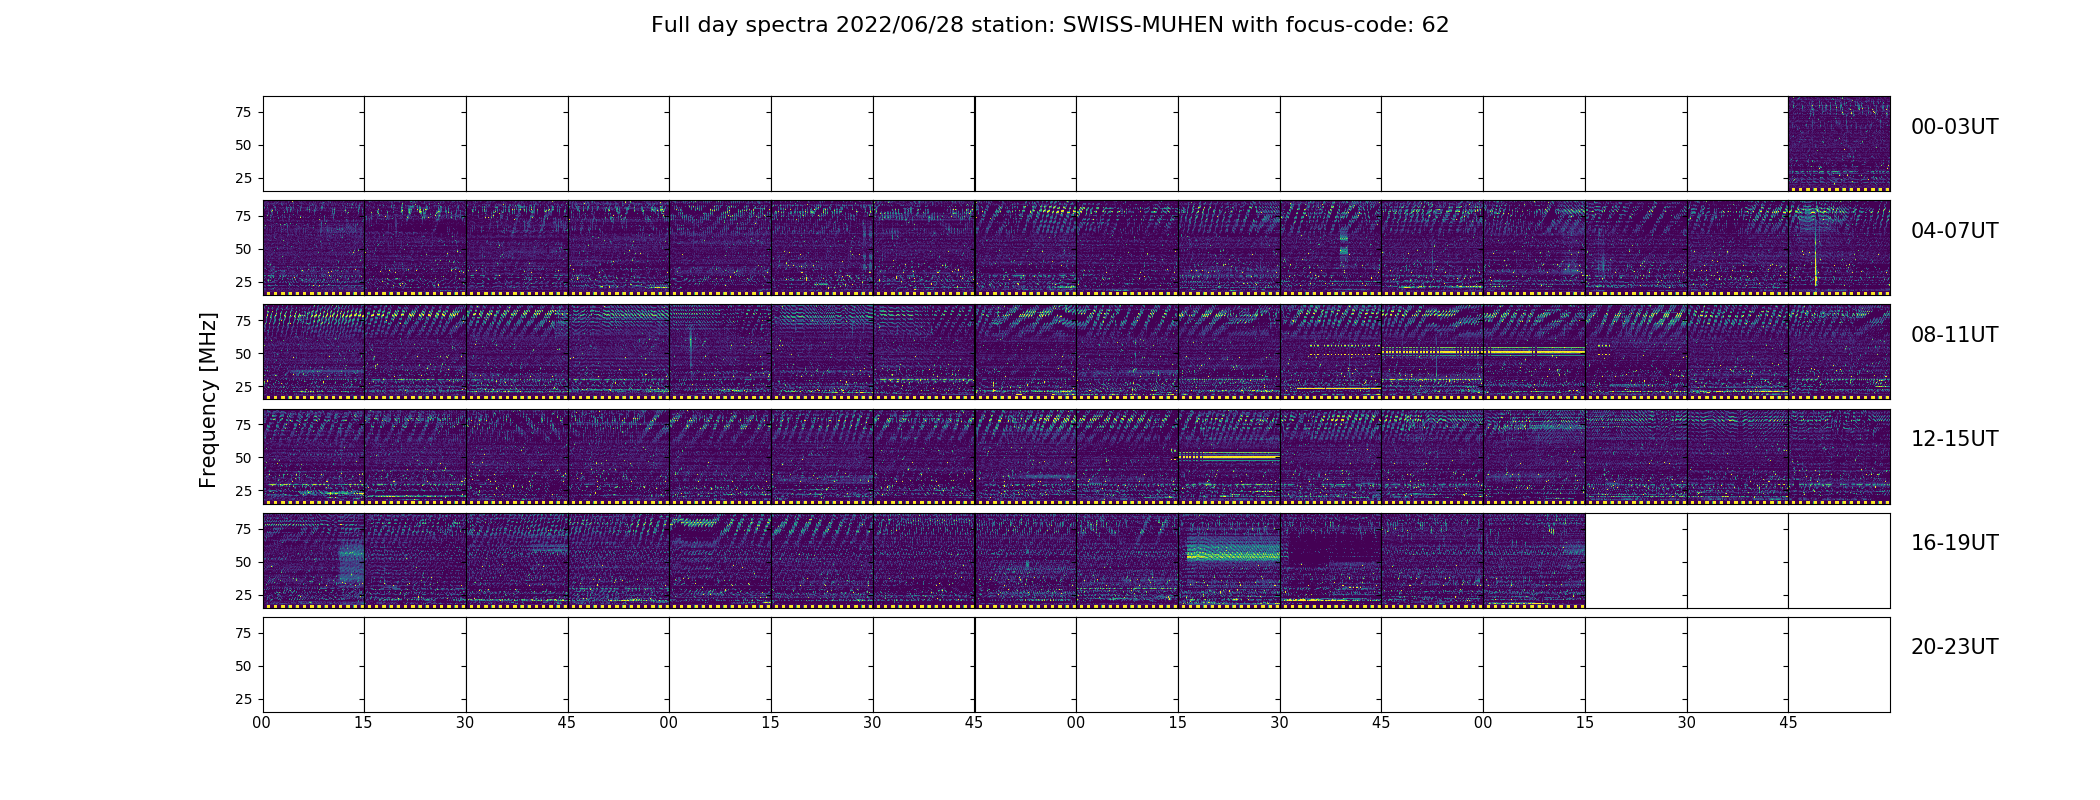Click the 12-15UT row label
The image size is (2100, 800).
point(1954,439)
